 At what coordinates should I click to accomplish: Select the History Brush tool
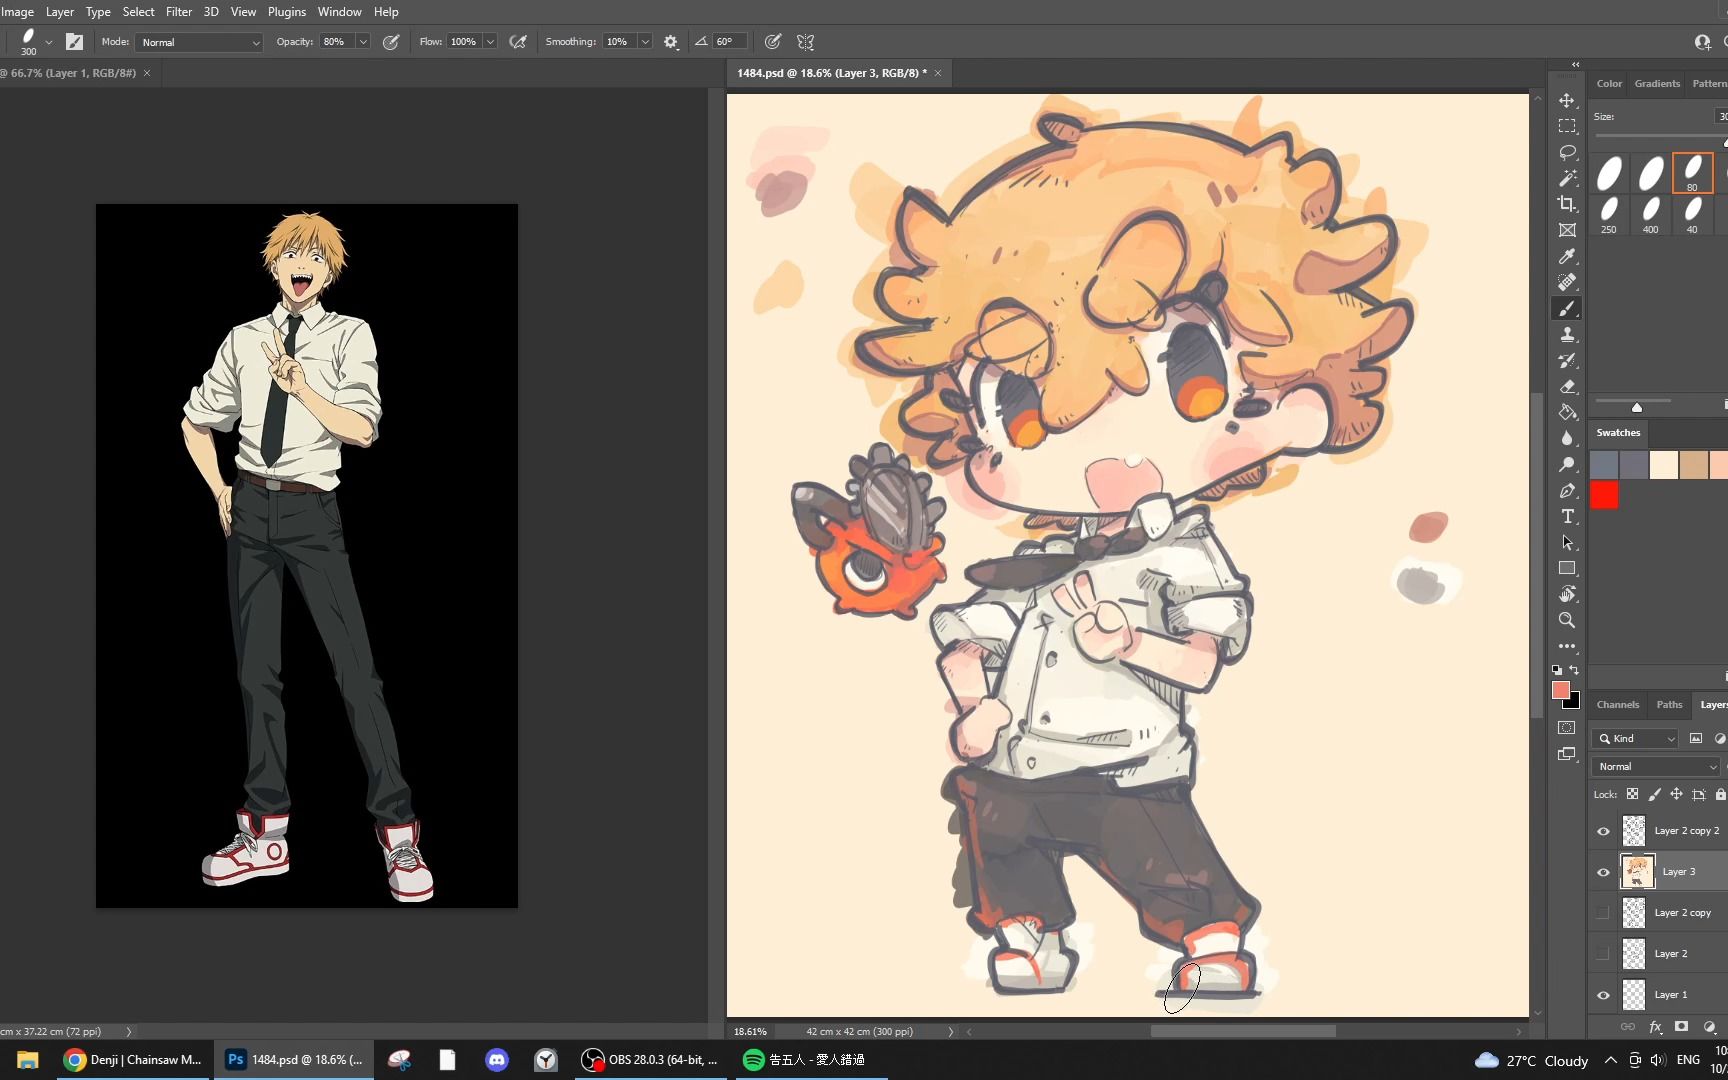tap(1567, 360)
